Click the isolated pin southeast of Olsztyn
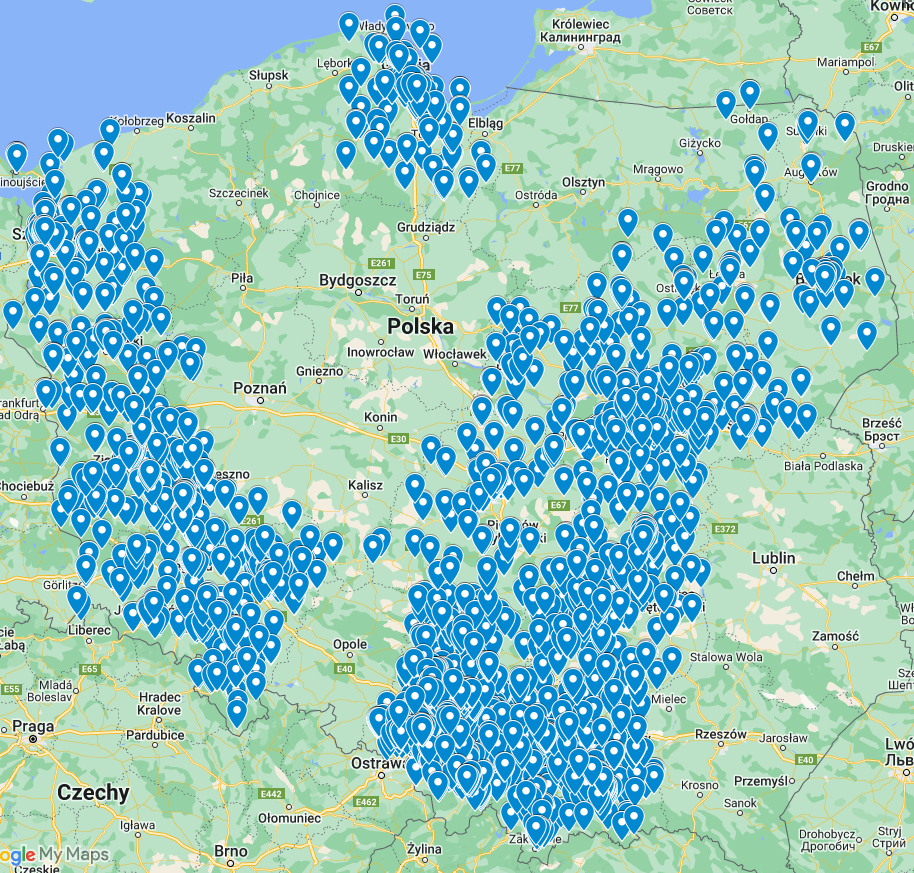Screen dimensions: 914x873 click(628, 222)
